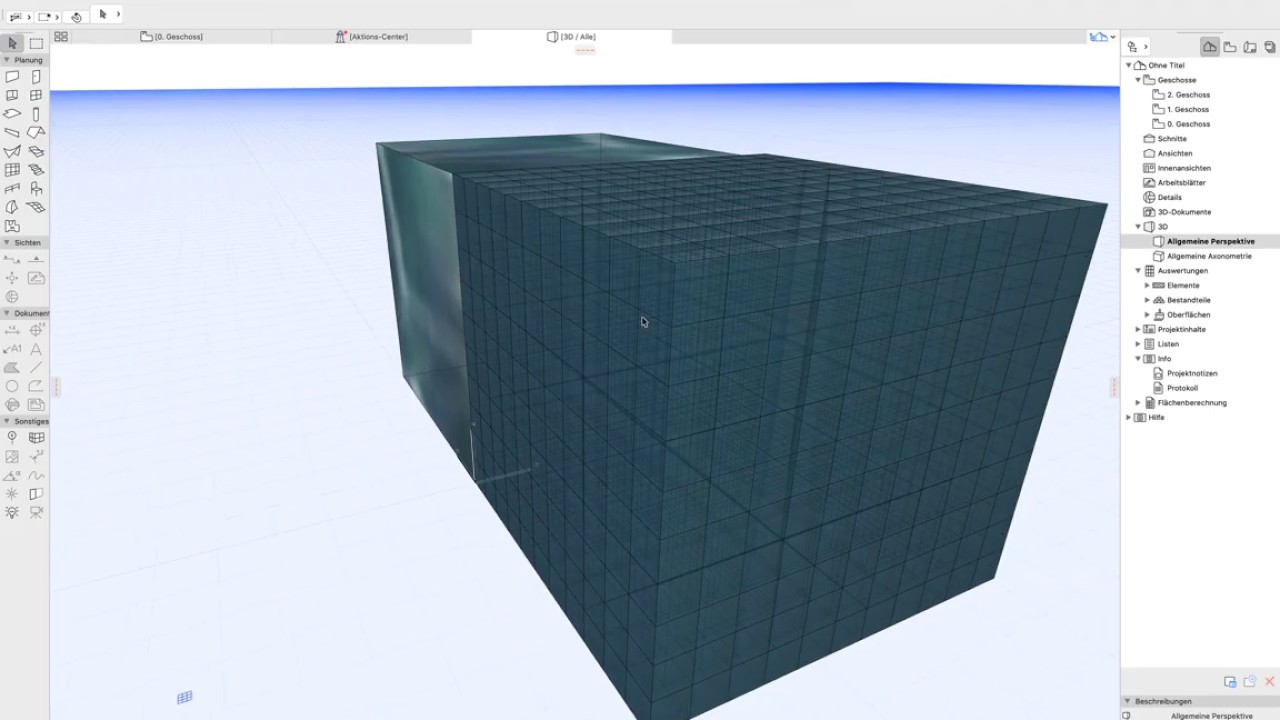Open the navigator project chooser popup

(x=1136, y=46)
